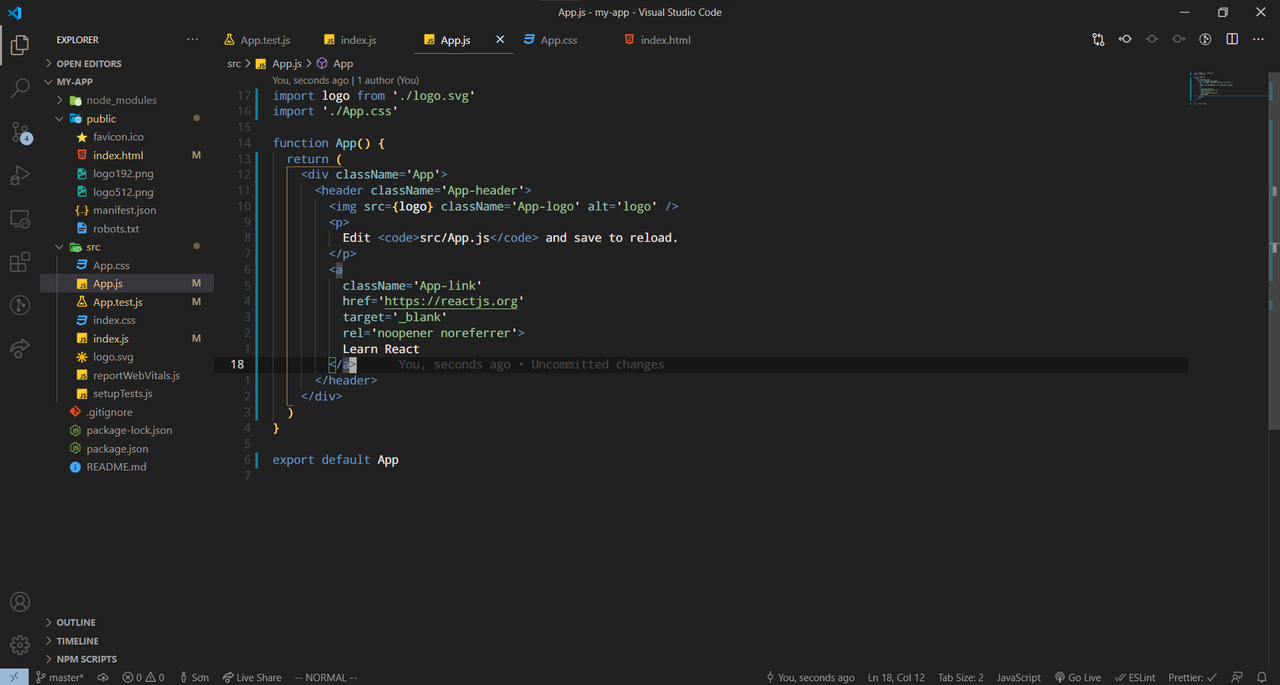Open changes with previous revision icon
1280x685 pixels.
pyautogui.click(x=1125, y=40)
